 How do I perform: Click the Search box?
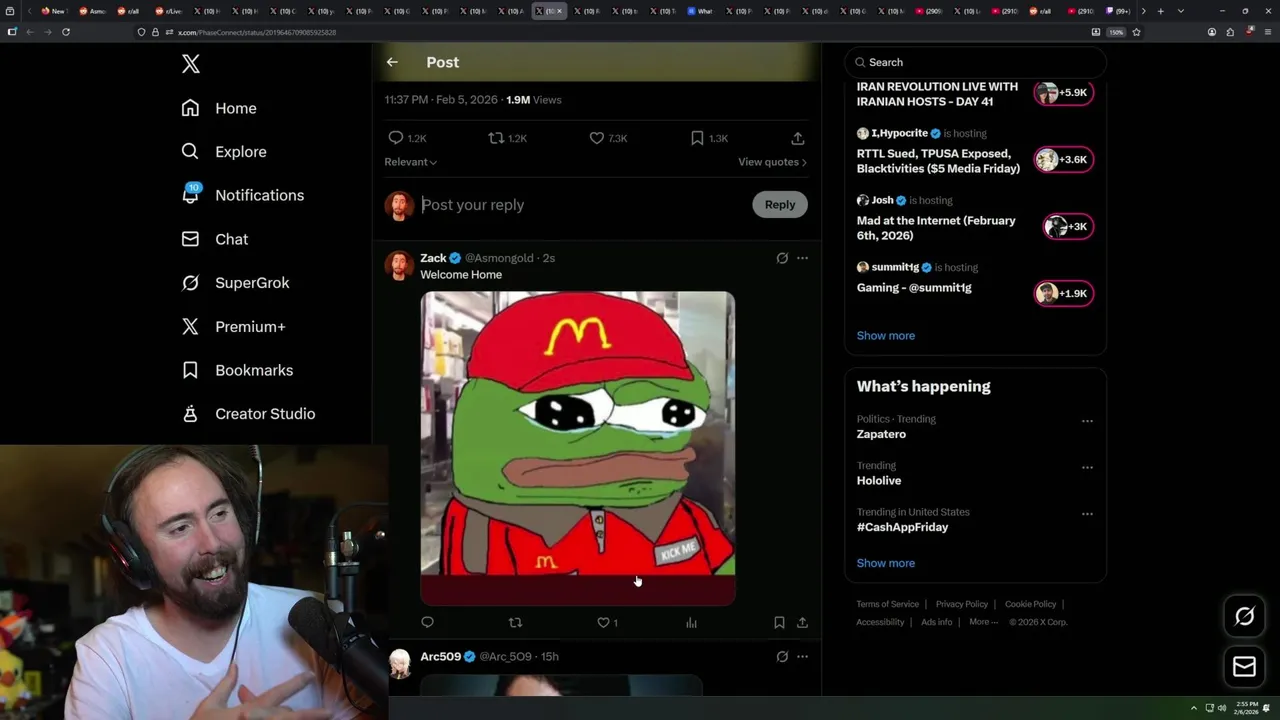coord(975,62)
